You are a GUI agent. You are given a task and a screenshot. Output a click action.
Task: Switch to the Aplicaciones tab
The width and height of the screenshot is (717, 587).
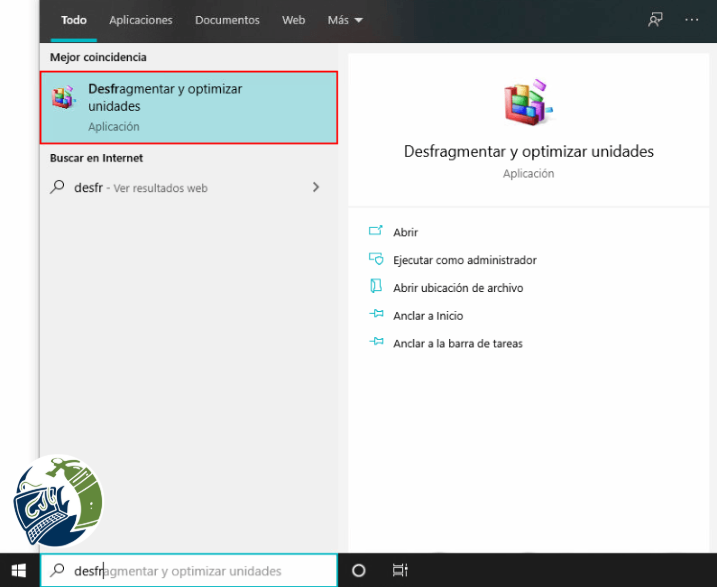(x=140, y=20)
